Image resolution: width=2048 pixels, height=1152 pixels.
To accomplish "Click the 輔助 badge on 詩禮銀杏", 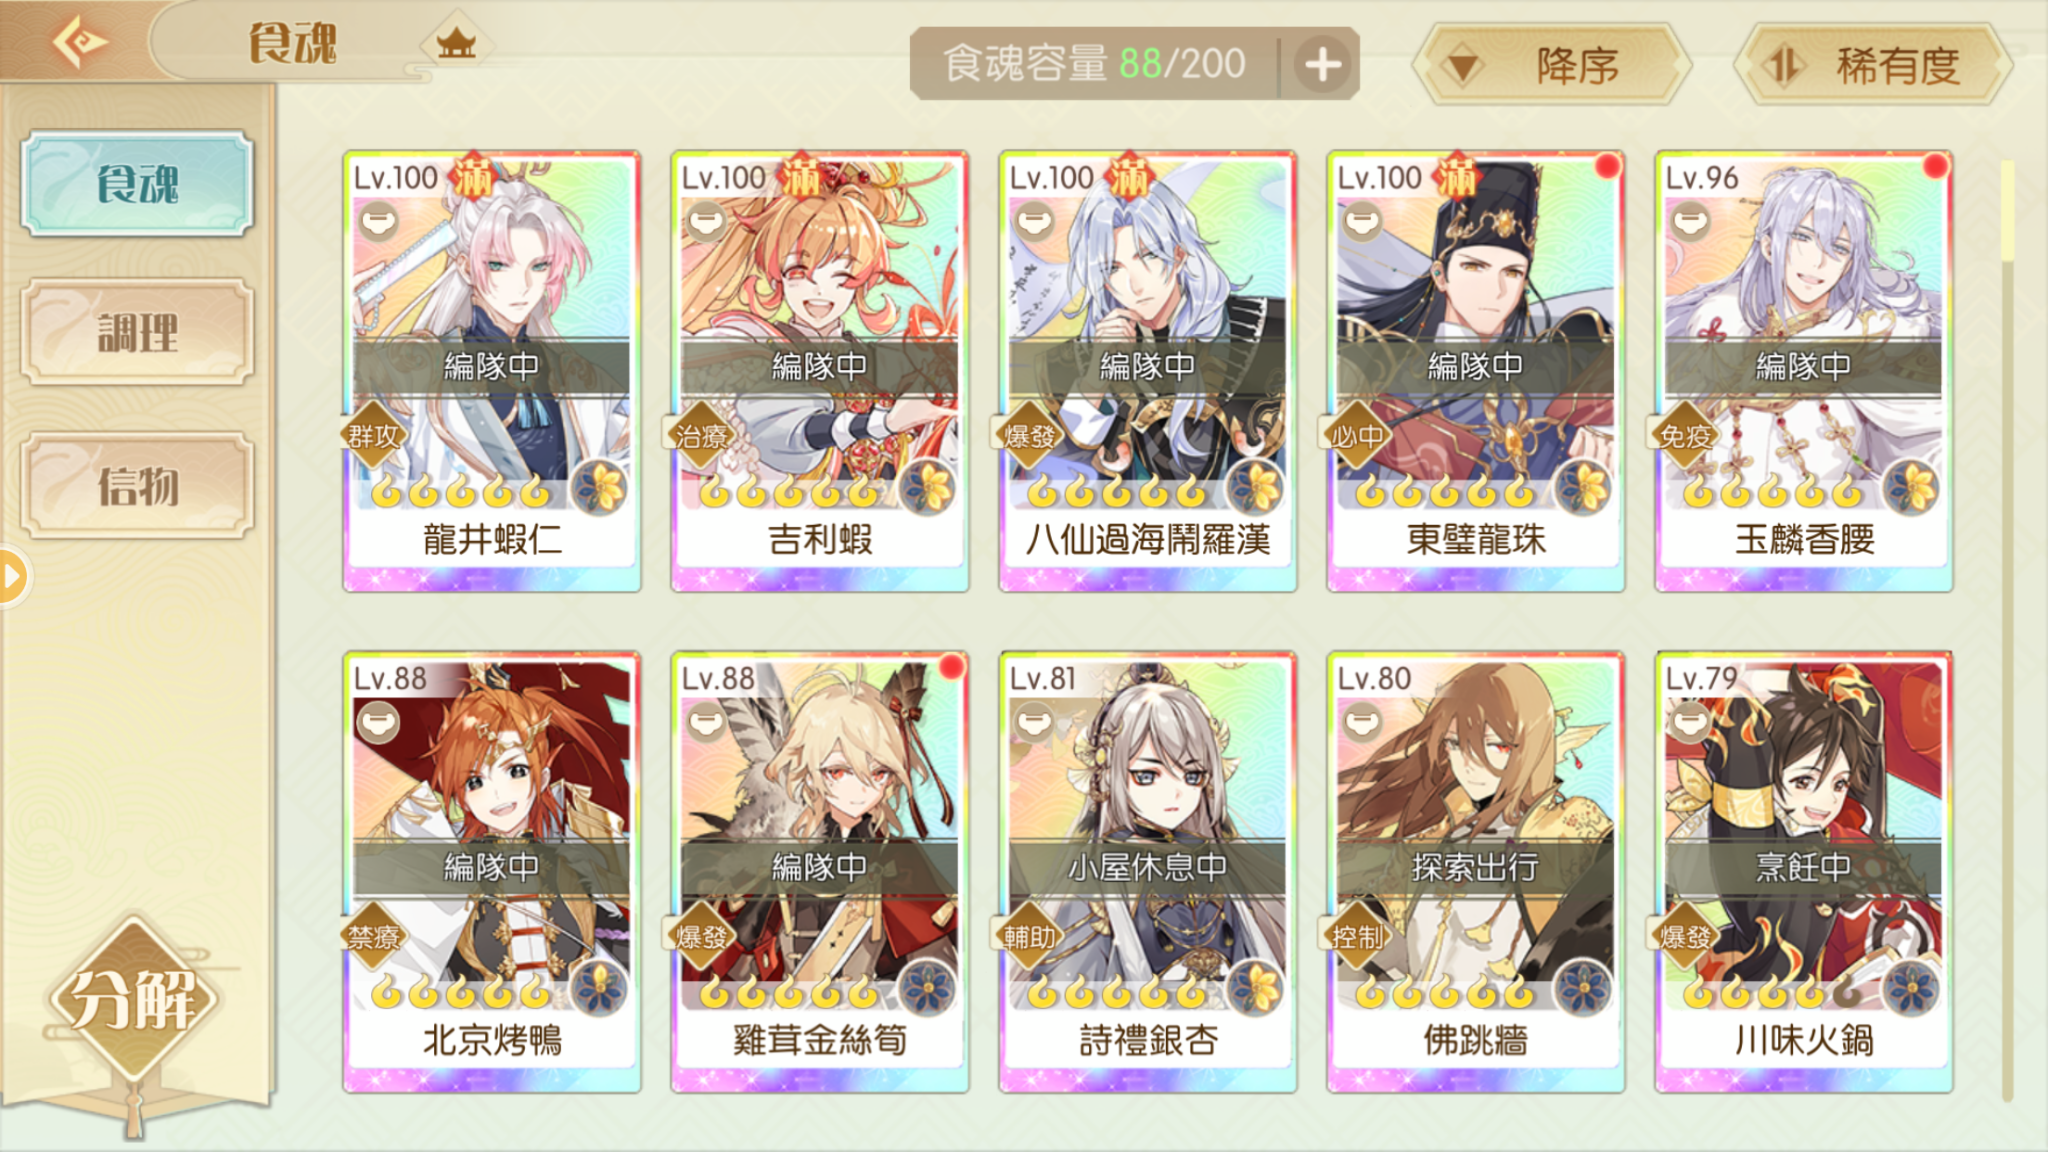I will (x=1028, y=937).
